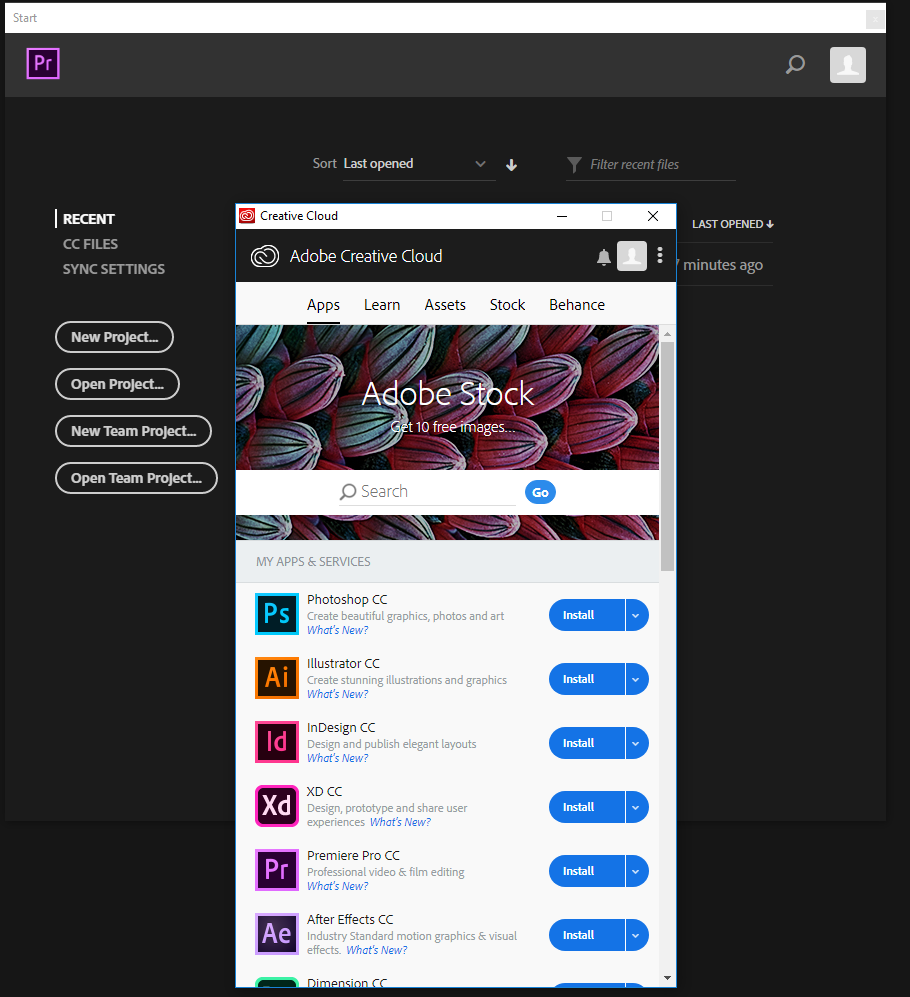Screen dimensions: 910x997
Task: Select CC FILES in Premiere sidebar
Action: click(x=90, y=244)
